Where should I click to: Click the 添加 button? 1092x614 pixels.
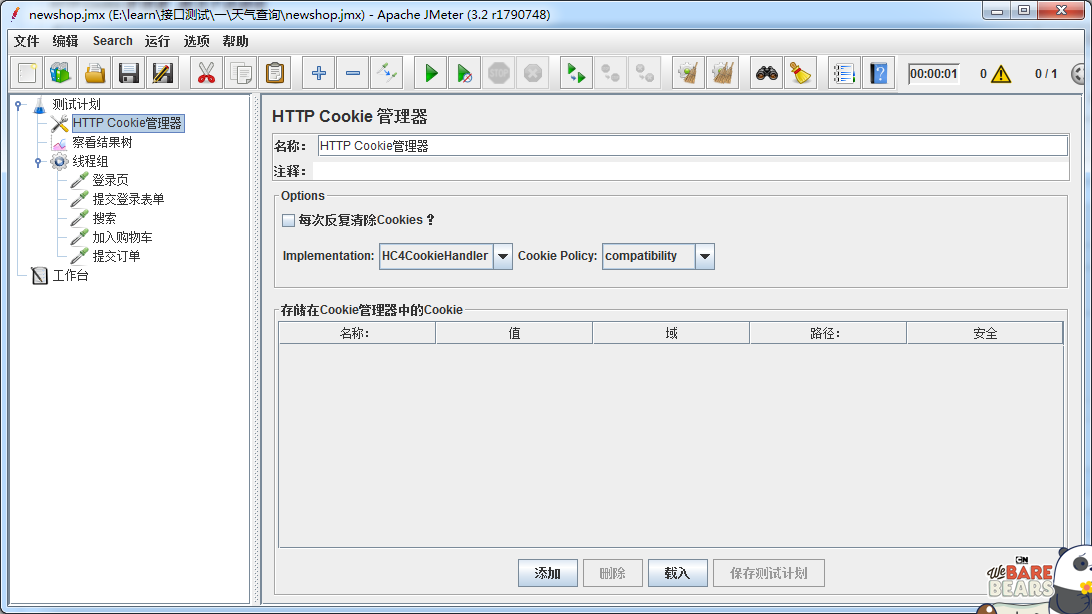tap(547, 573)
